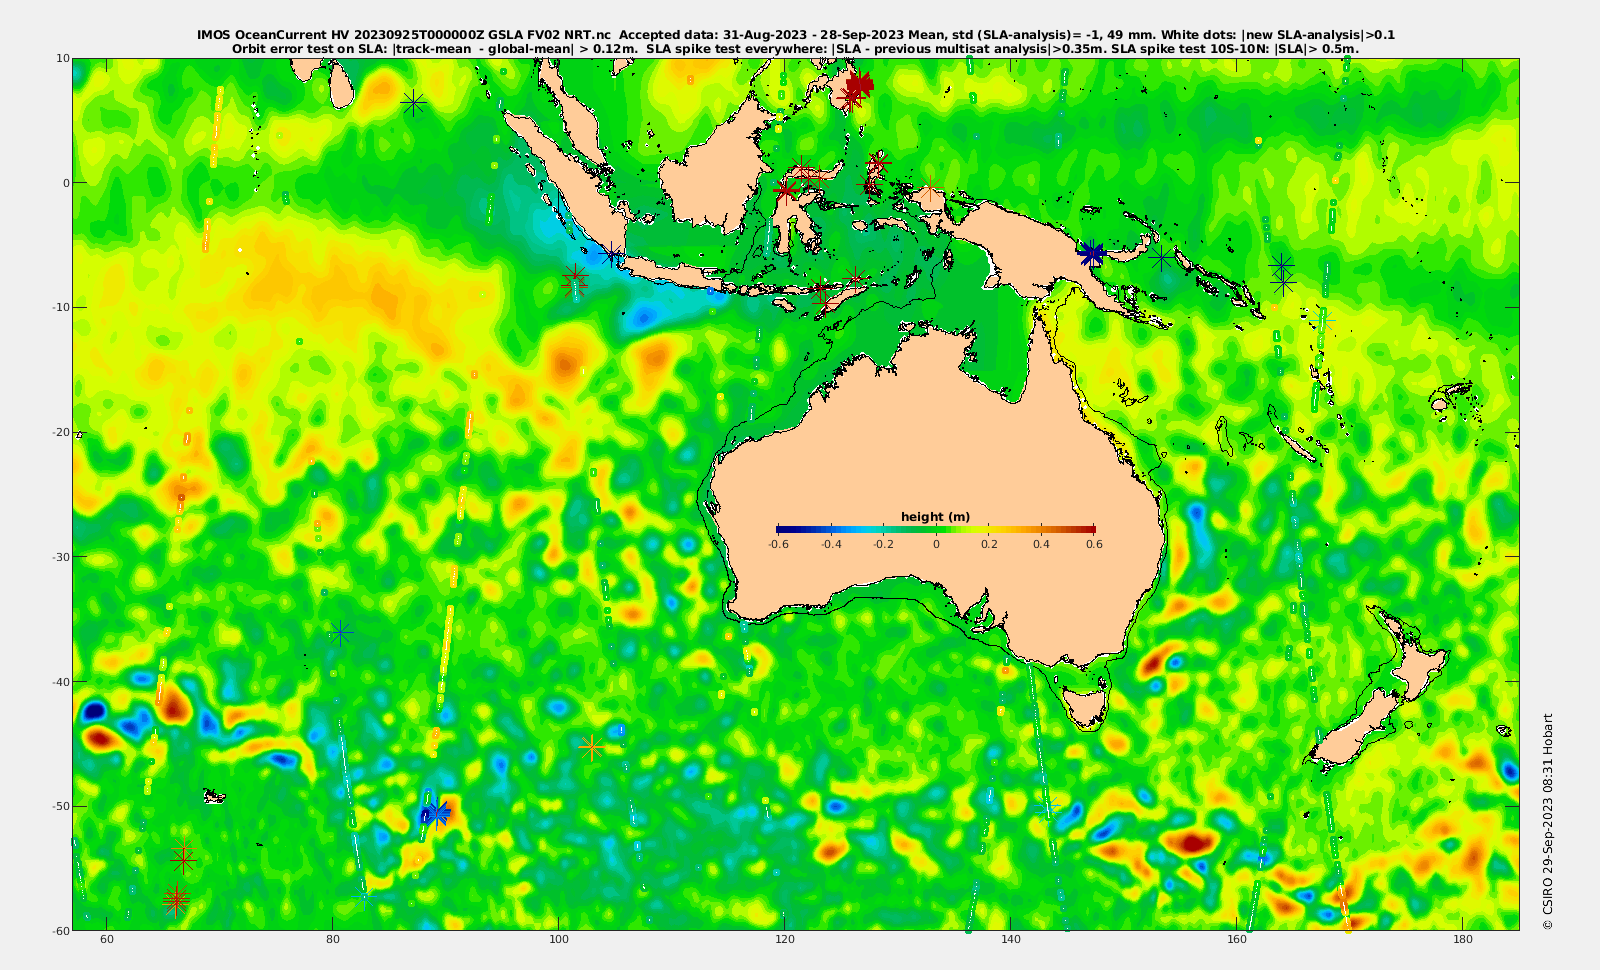1600x970 pixels.
Task: Click the latitude -30 tick label
Action: (x=61, y=557)
